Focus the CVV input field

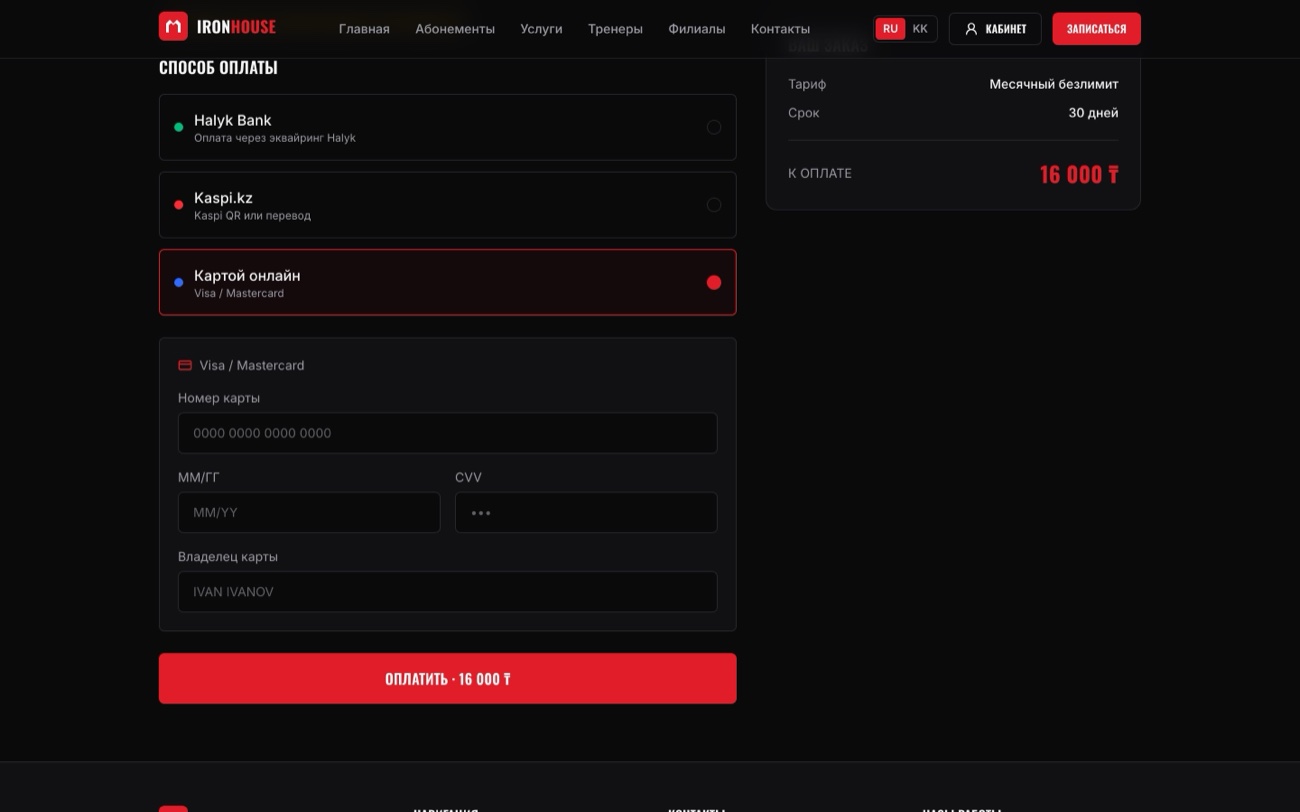point(586,512)
